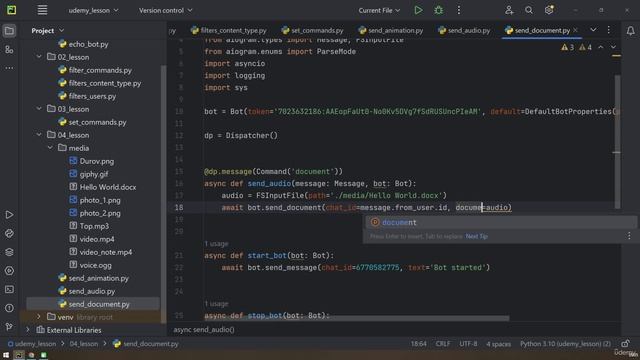Select Durov.png in media folder
Image resolution: width=640 pixels, height=360 pixels.
[97, 161]
